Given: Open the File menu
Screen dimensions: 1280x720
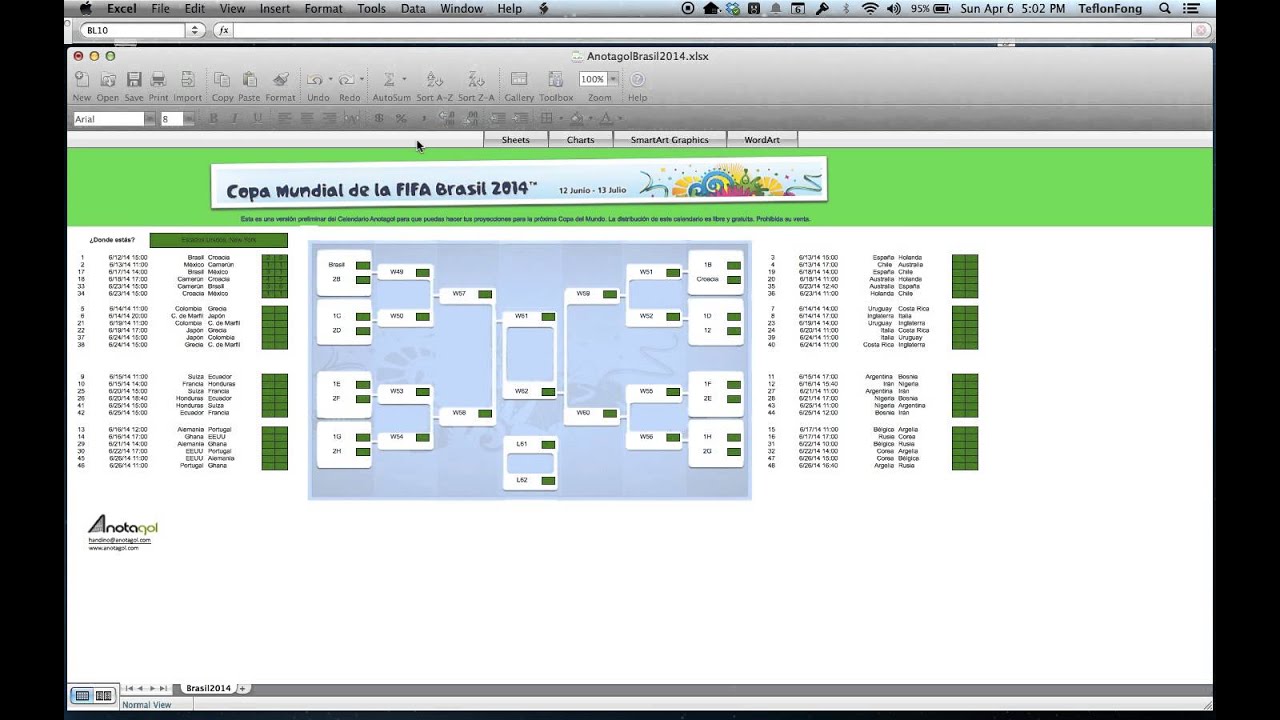Looking at the screenshot, I should (x=160, y=8).
